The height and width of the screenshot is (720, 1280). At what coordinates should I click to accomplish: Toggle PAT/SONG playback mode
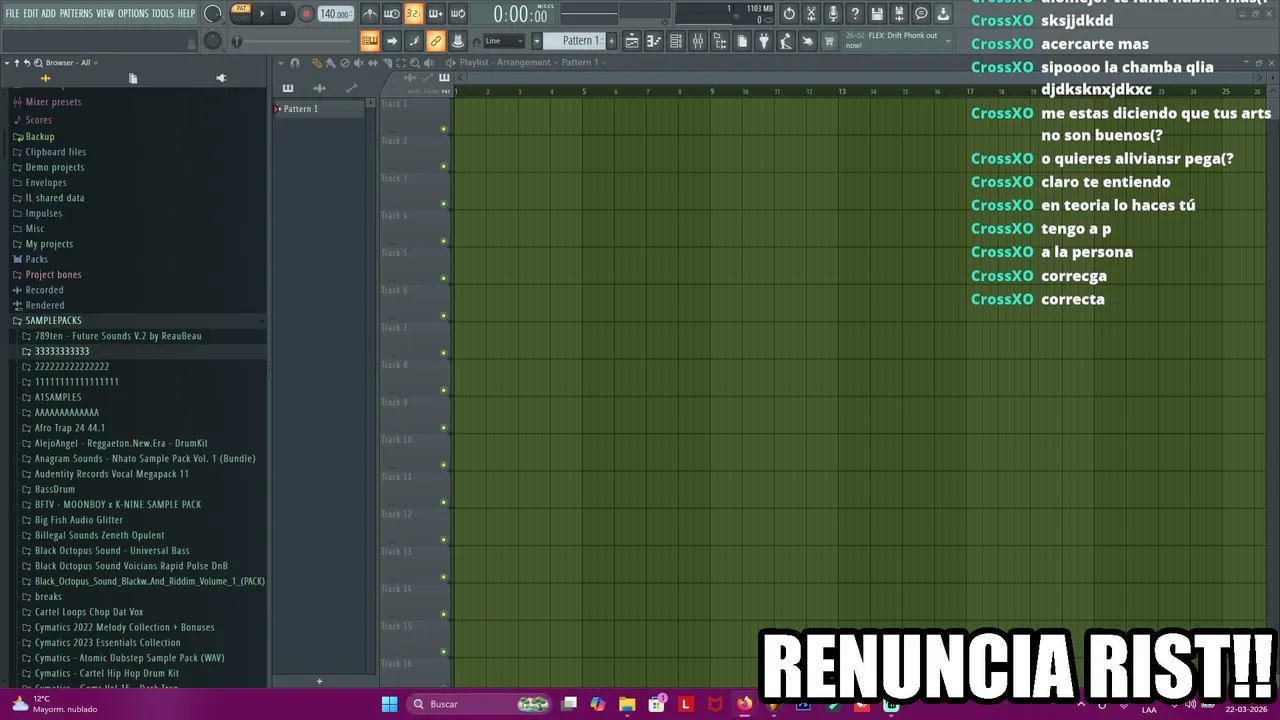(x=241, y=14)
